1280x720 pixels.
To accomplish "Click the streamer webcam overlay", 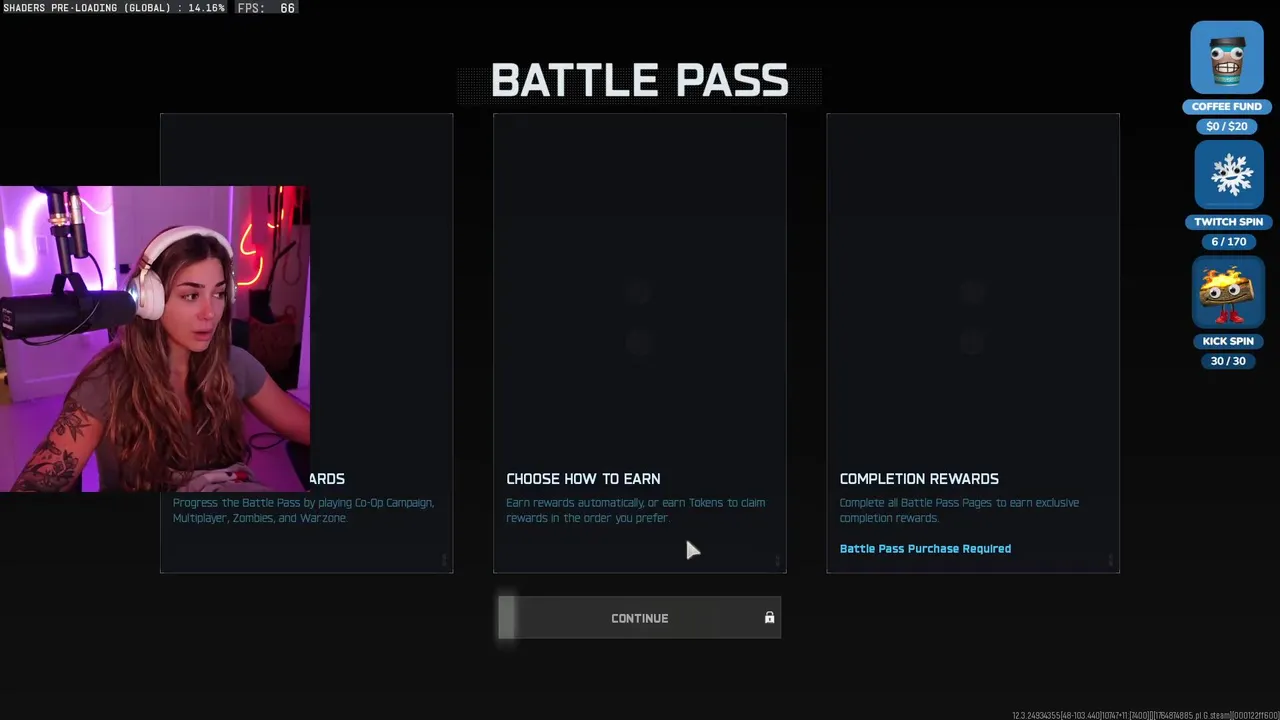I will tap(155, 339).
